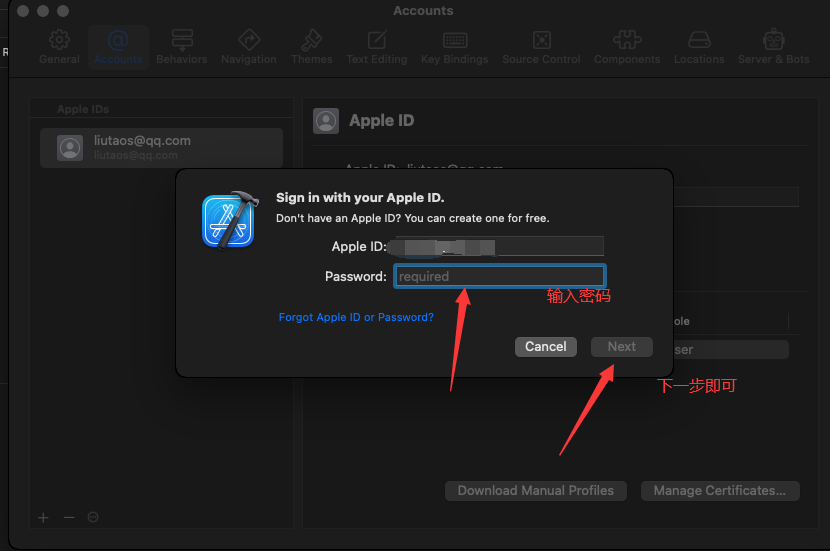Screen dimensions: 830x551
Task: Open the Key Bindings keyboard icon
Action: click(x=455, y=40)
